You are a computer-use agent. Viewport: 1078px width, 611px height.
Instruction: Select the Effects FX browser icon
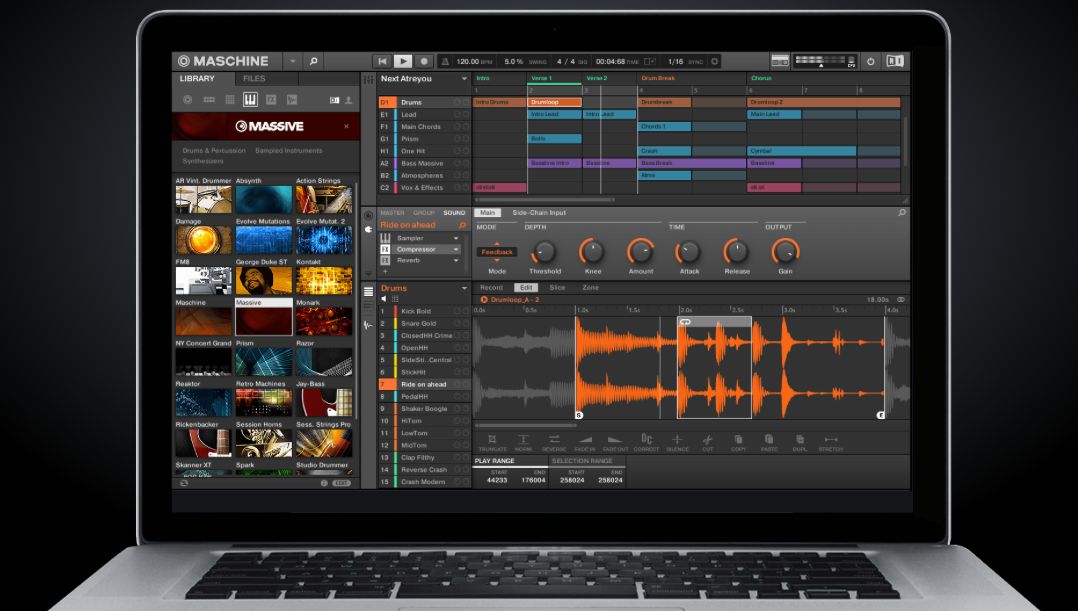tap(271, 100)
